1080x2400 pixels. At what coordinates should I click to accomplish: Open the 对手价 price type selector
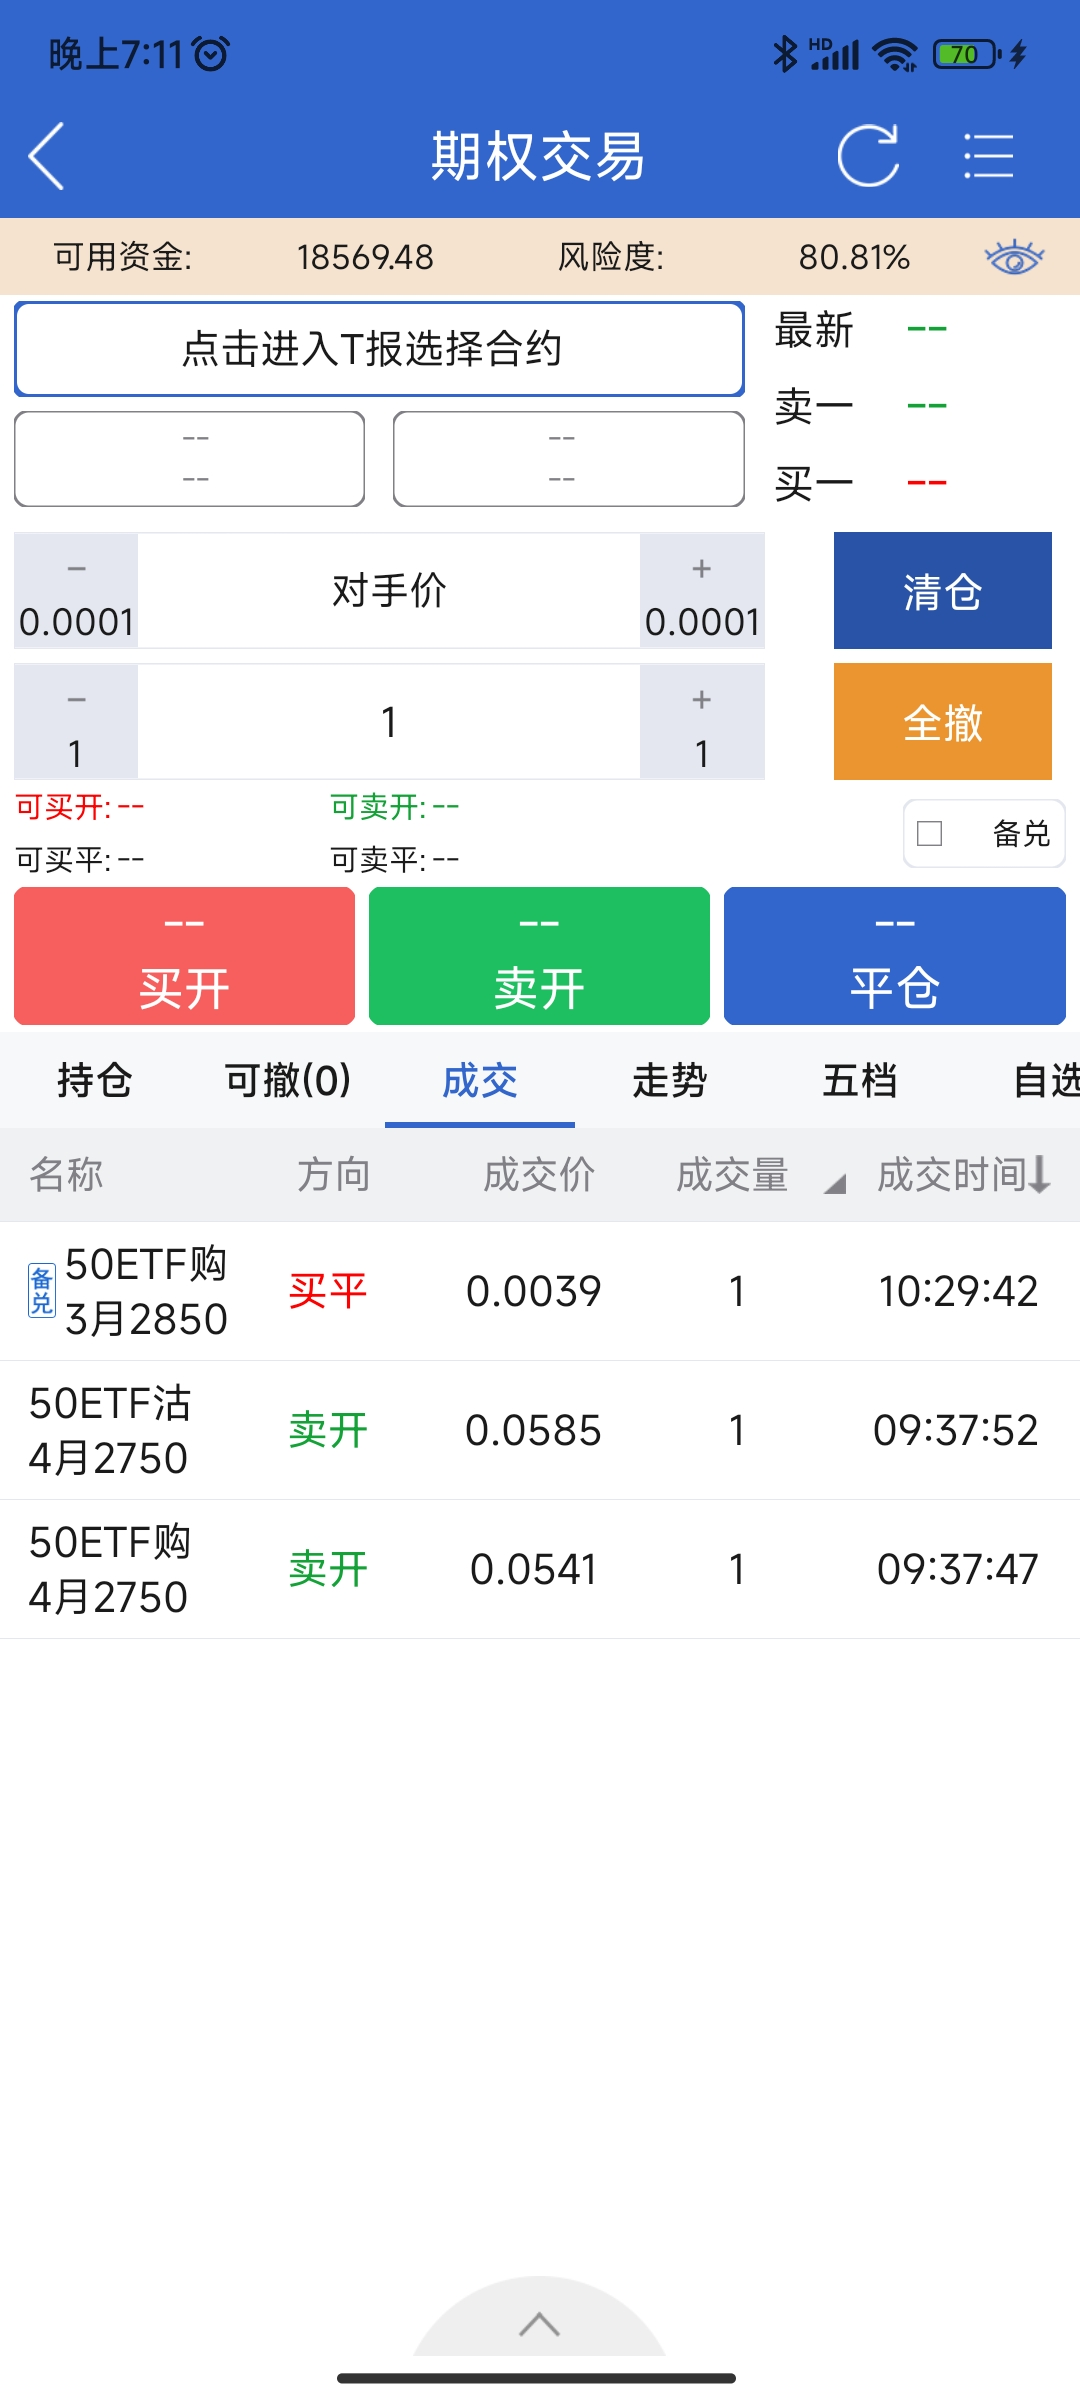(x=389, y=591)
